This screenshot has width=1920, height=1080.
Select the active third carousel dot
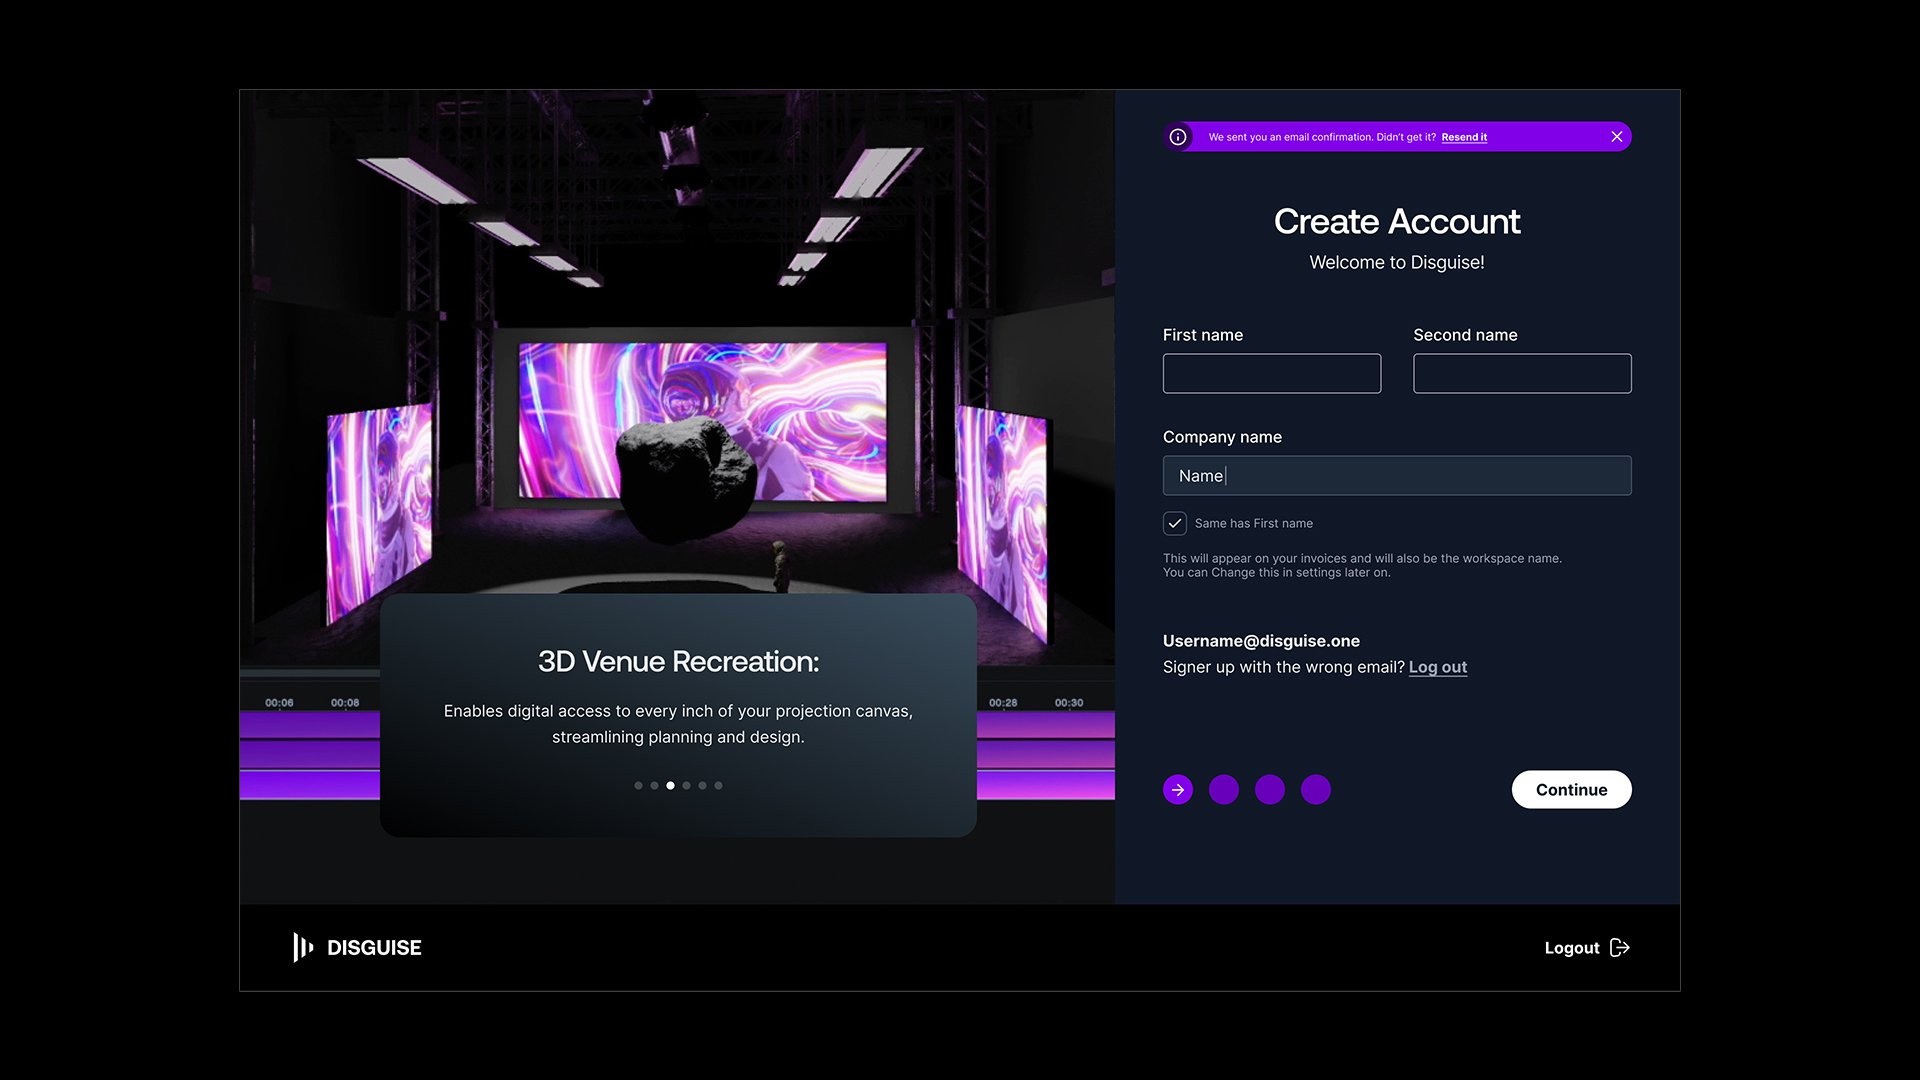pos(670,786)
